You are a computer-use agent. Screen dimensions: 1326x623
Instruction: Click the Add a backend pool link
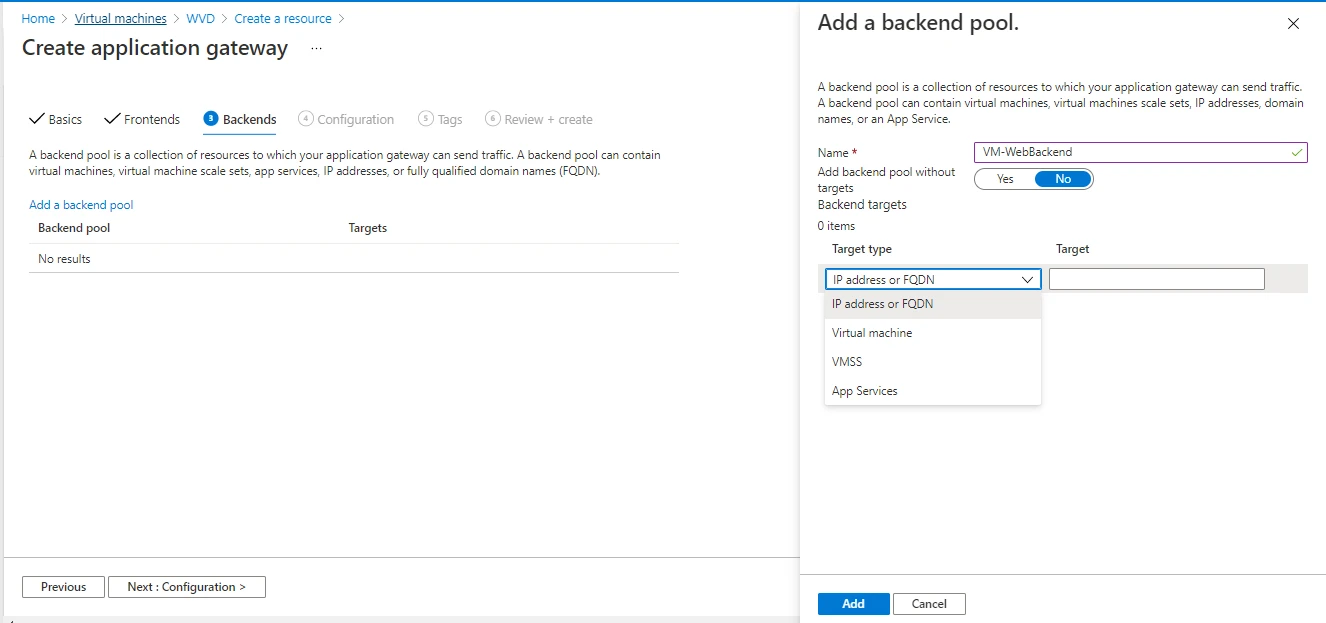pos(81,205)
